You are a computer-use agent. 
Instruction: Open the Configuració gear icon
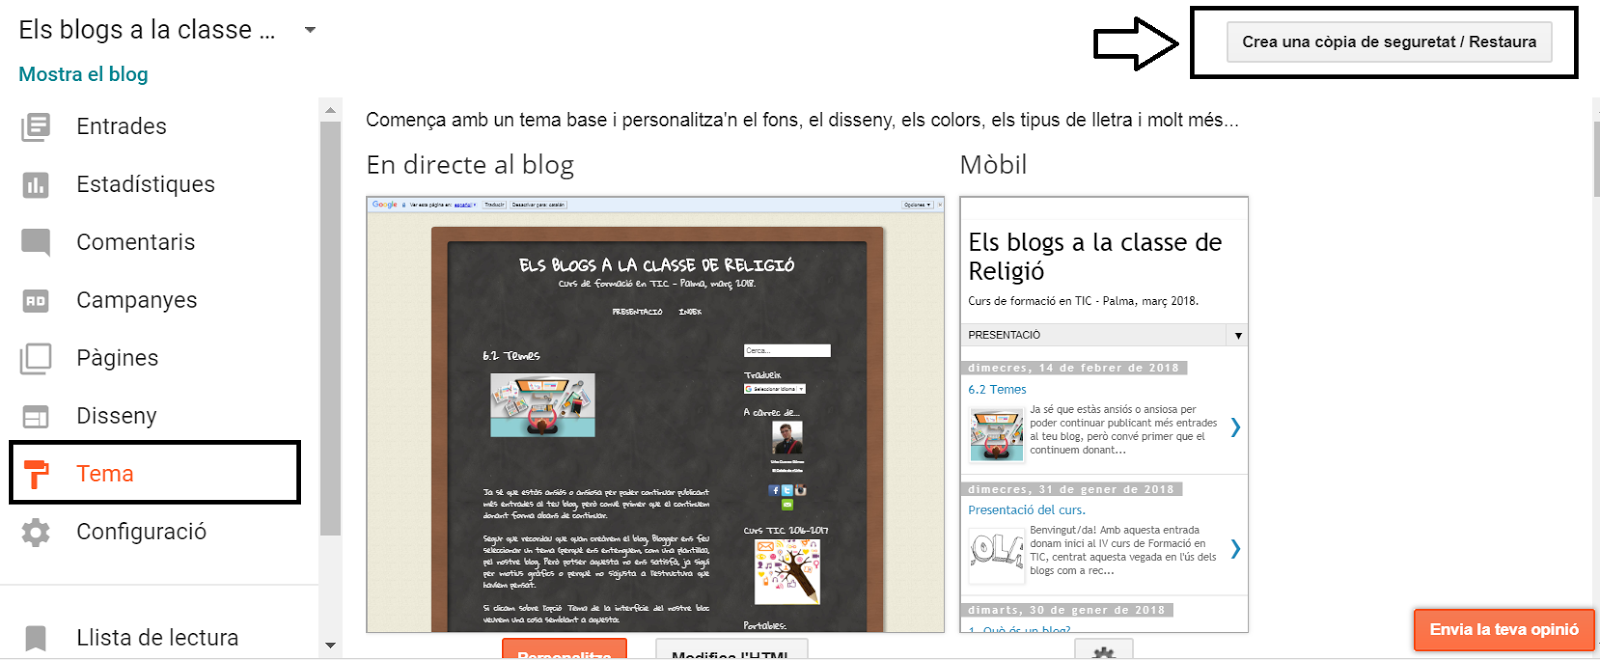[36, 532]
